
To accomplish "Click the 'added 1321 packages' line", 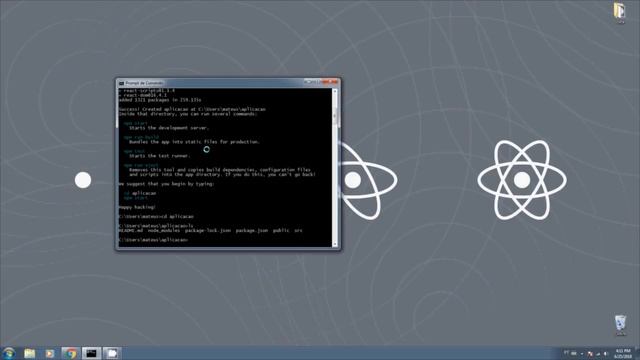I will 160,100.
